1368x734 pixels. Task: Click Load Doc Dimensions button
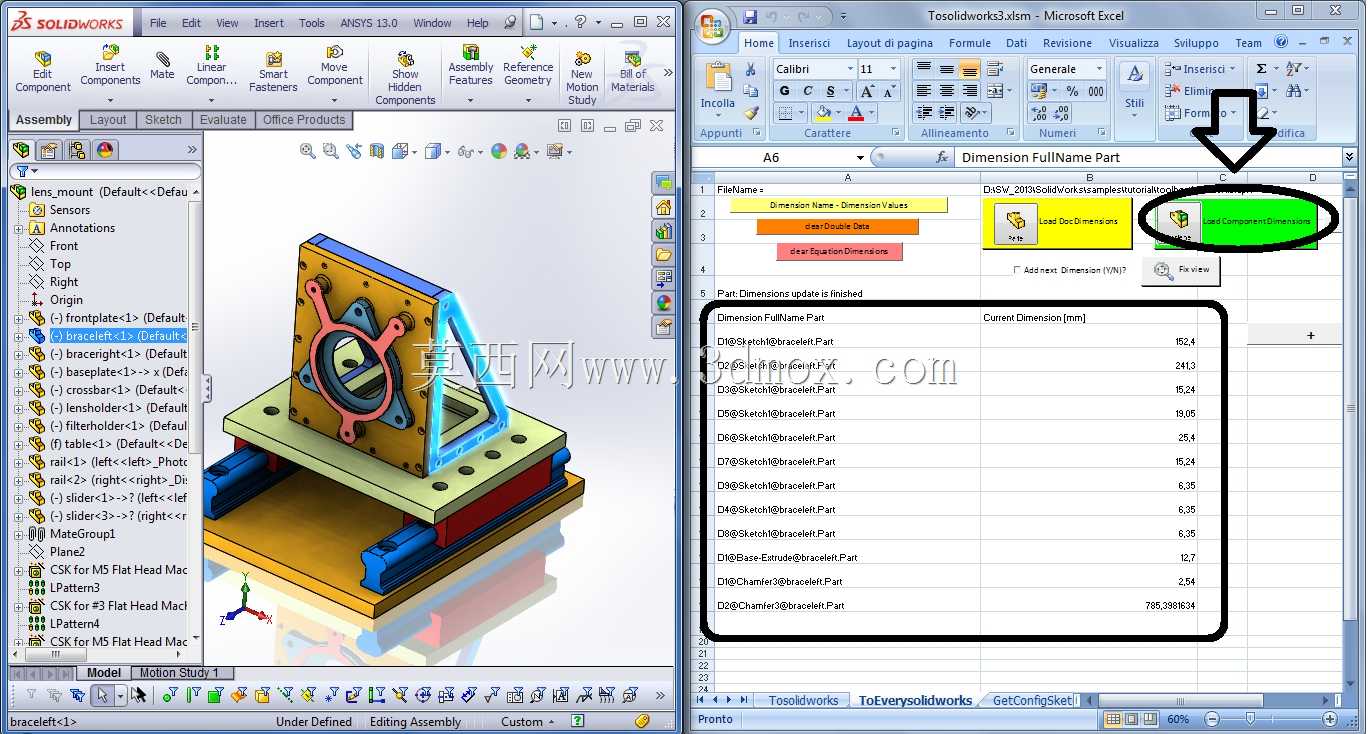pyautogui.click(x=1056, y=221)
